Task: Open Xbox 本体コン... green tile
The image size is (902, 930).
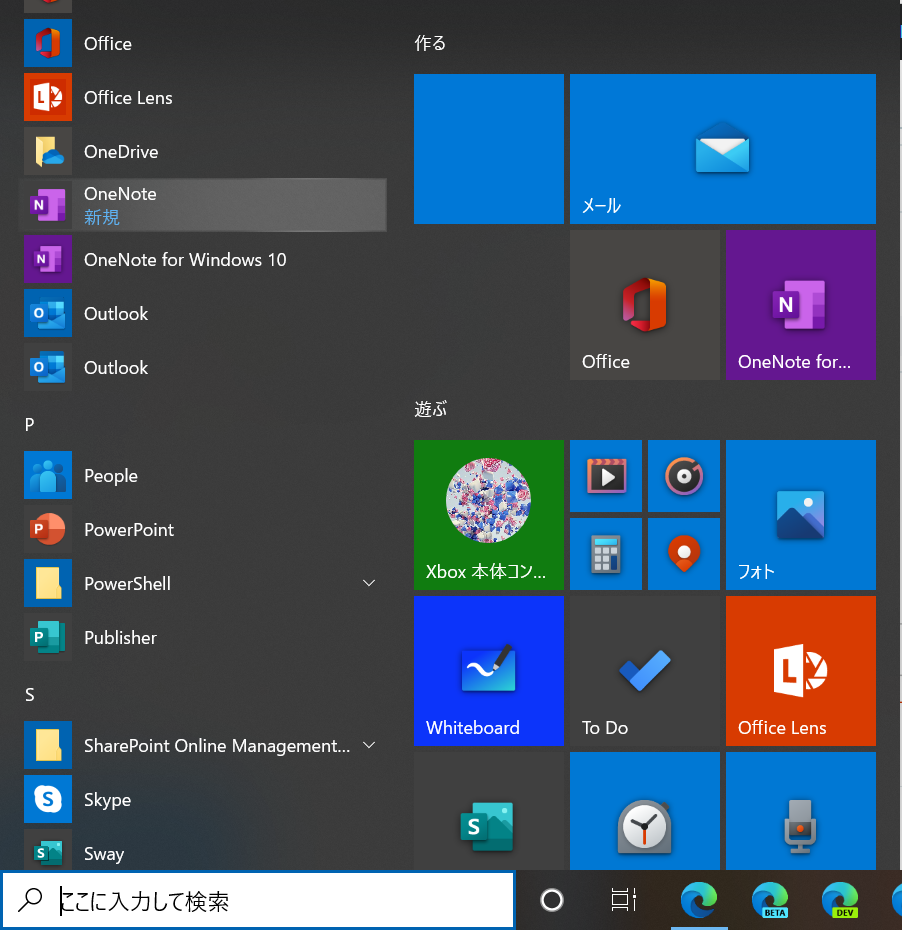Action: point(489,515)
